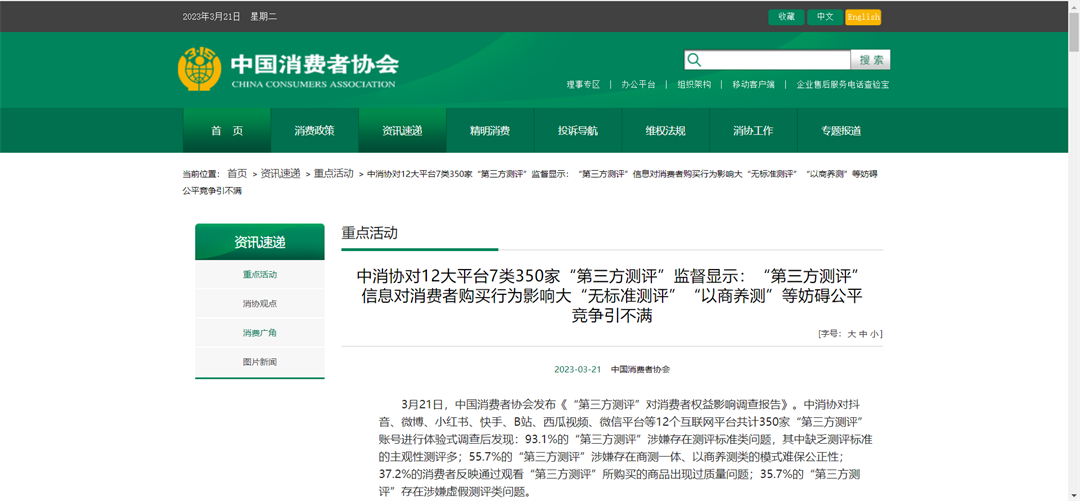Select 消协观点 in the left sidebar
The height and width of the screenshot is (501, 1080).
pyautogui.click(x=259, y=304)
